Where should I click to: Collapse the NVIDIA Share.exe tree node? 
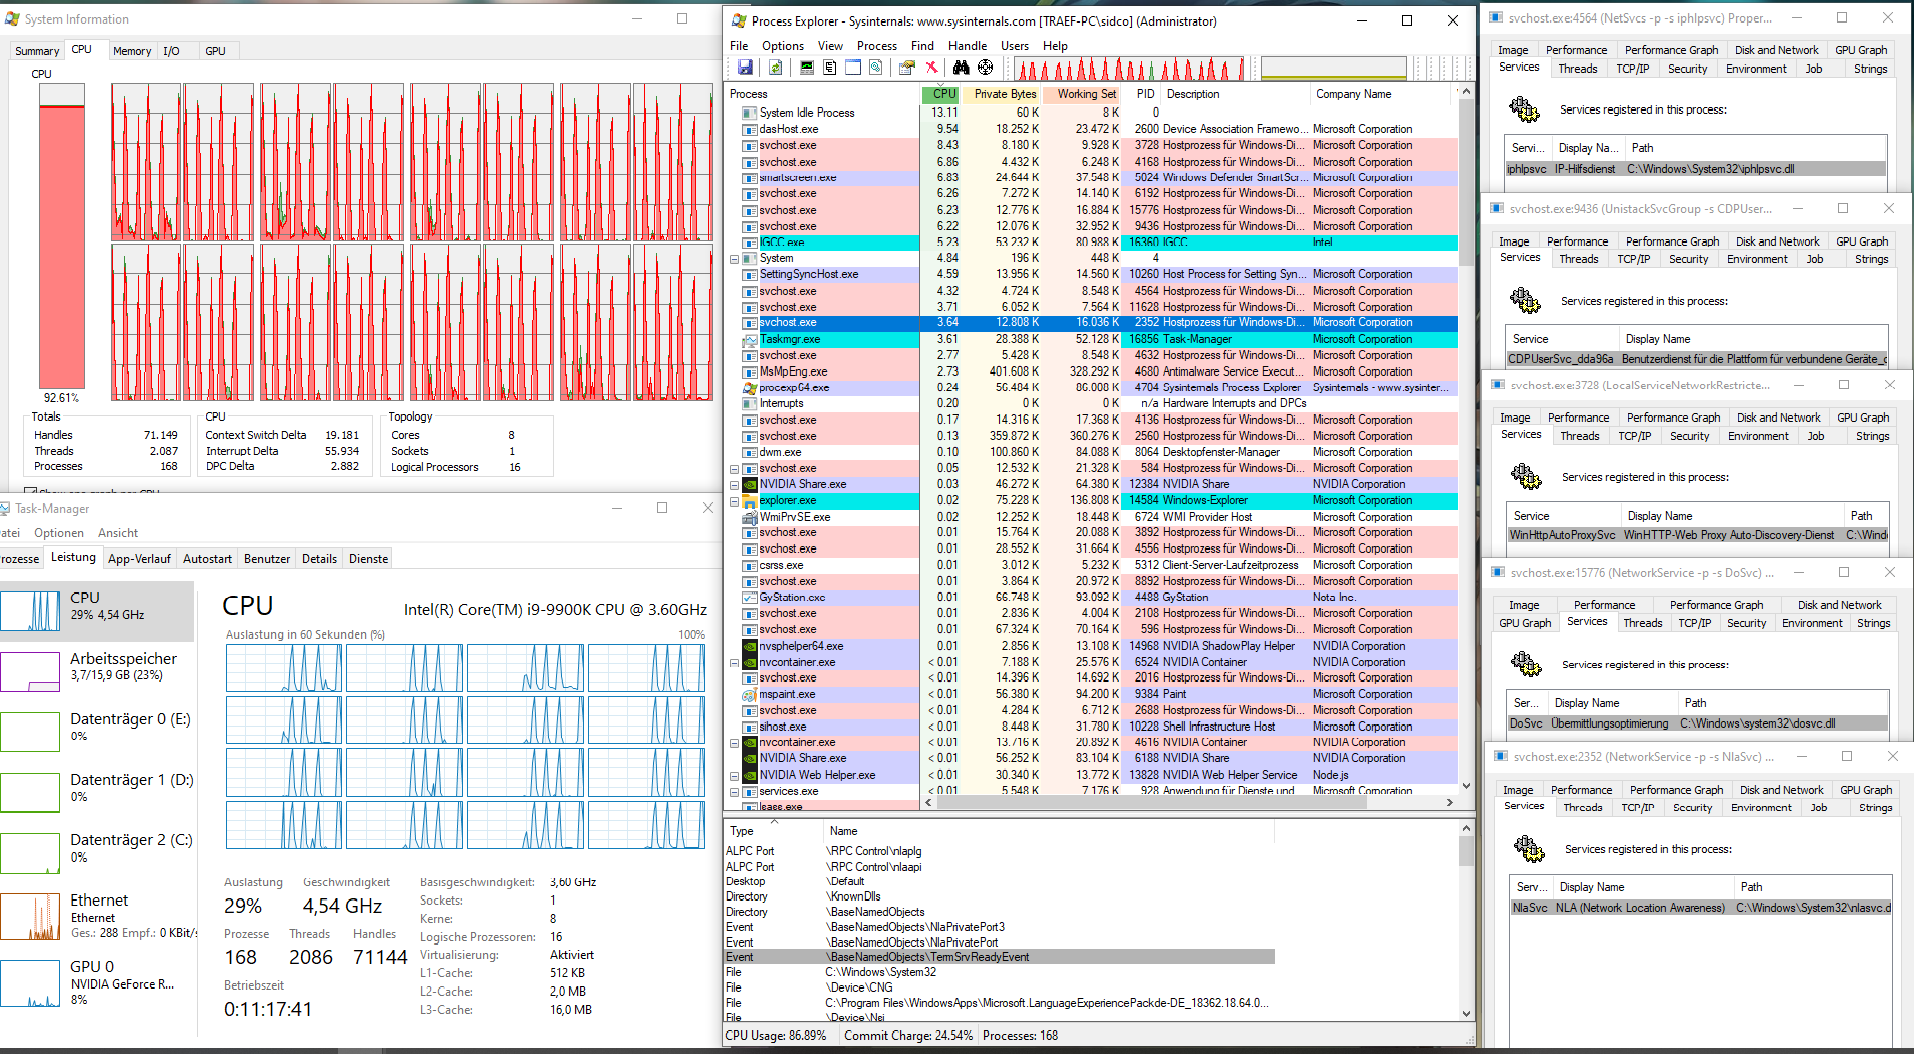point(735,485)
